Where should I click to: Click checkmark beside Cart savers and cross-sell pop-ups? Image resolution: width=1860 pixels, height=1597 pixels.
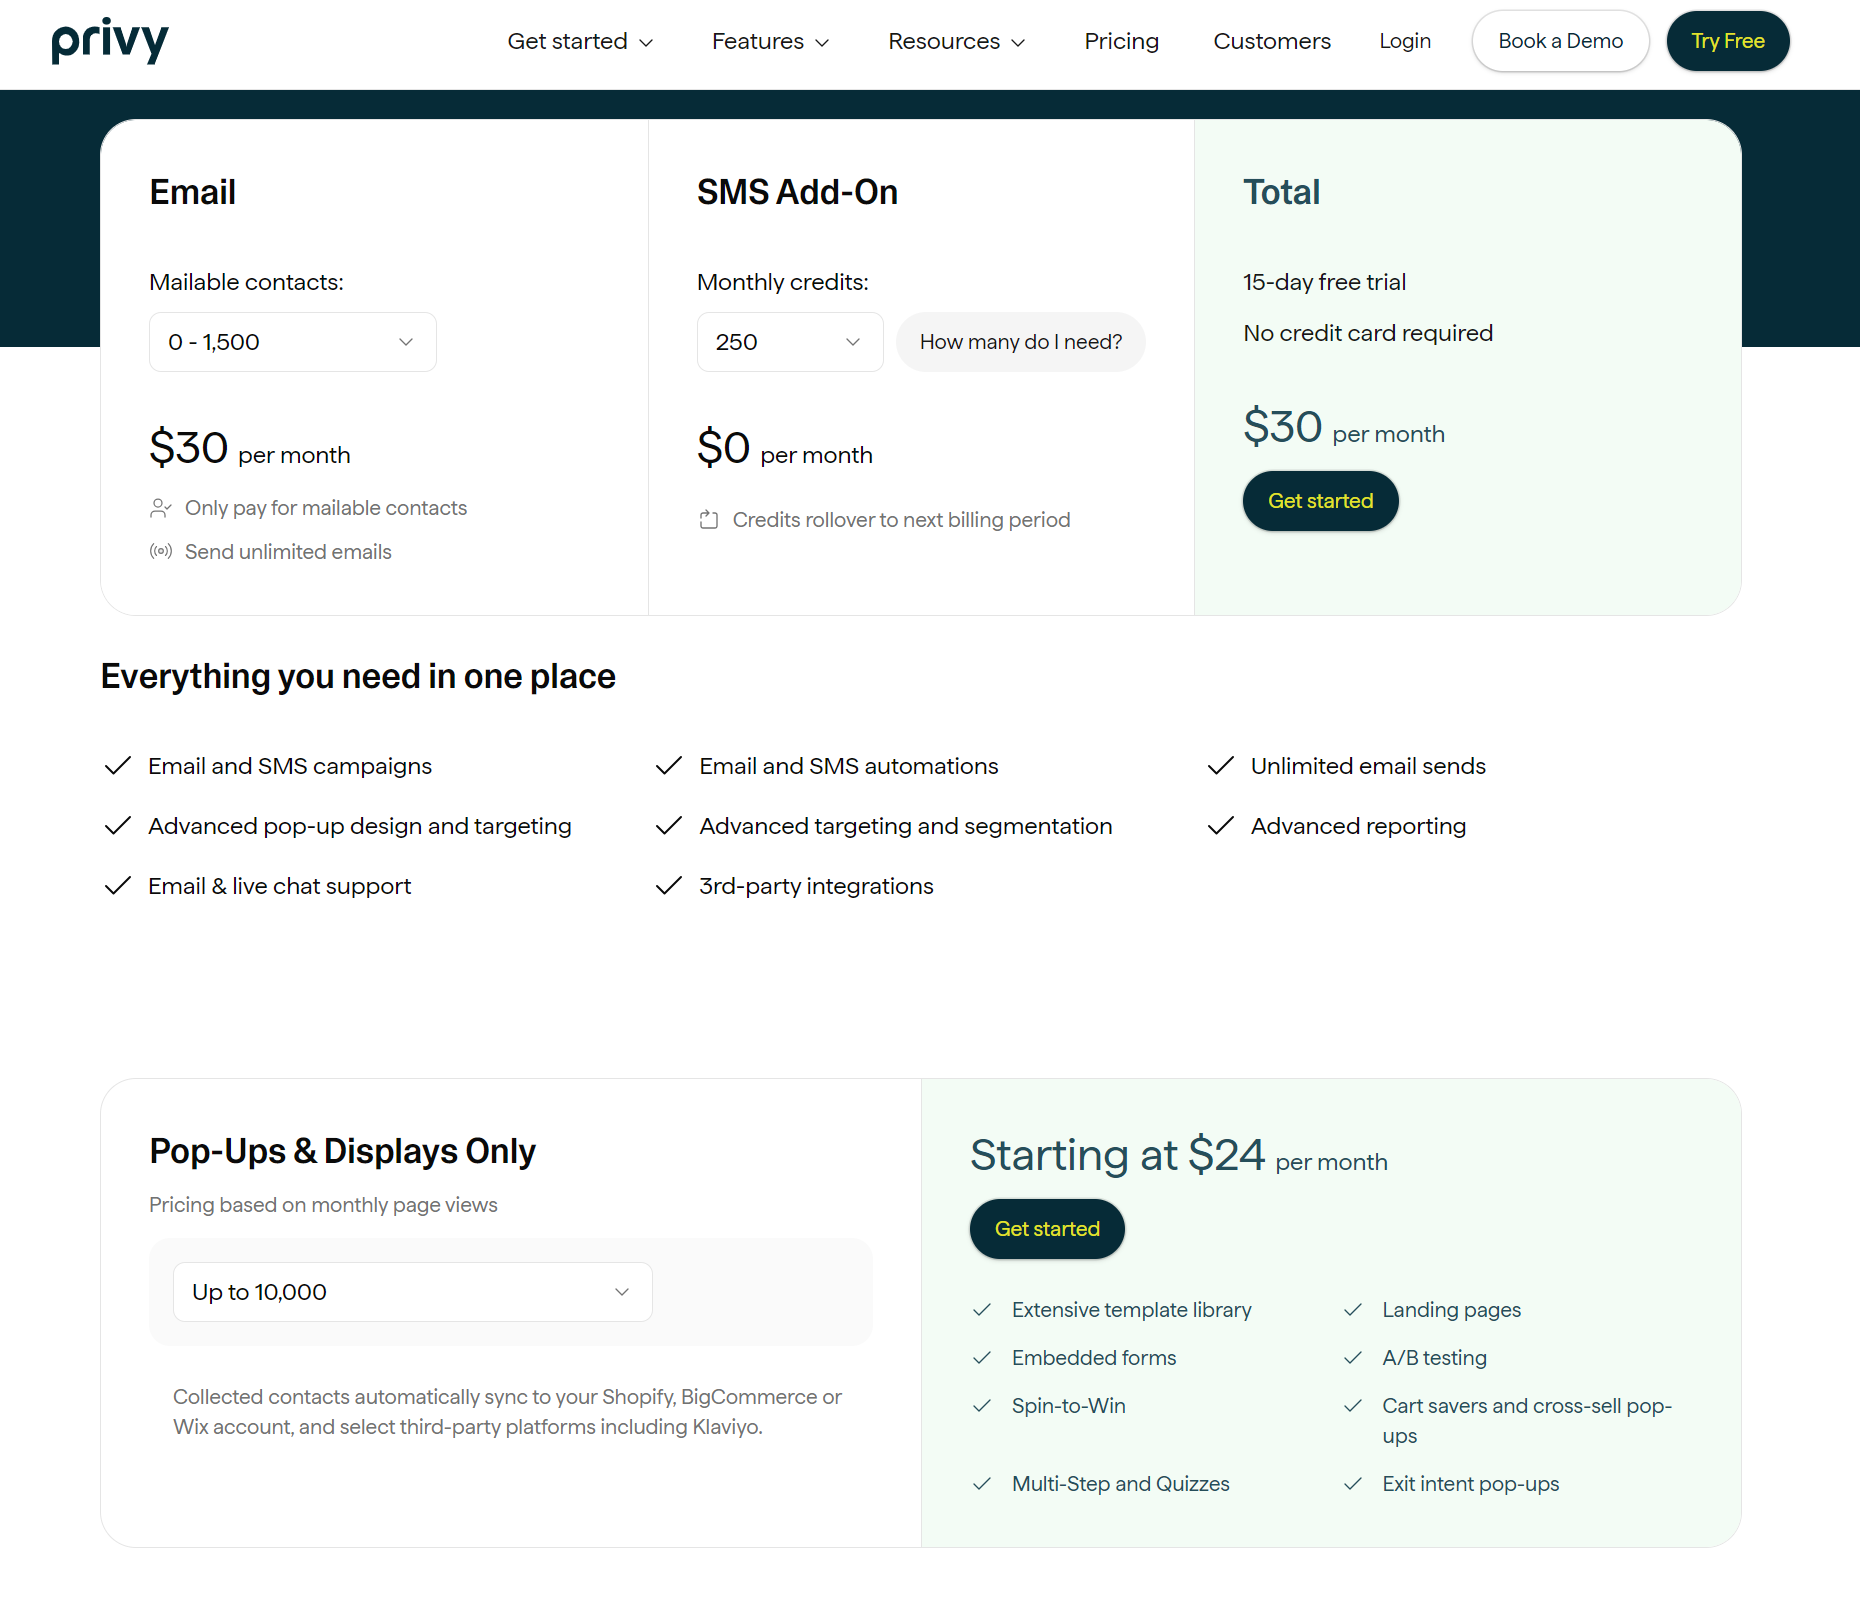click(x=1353, y=1406)
